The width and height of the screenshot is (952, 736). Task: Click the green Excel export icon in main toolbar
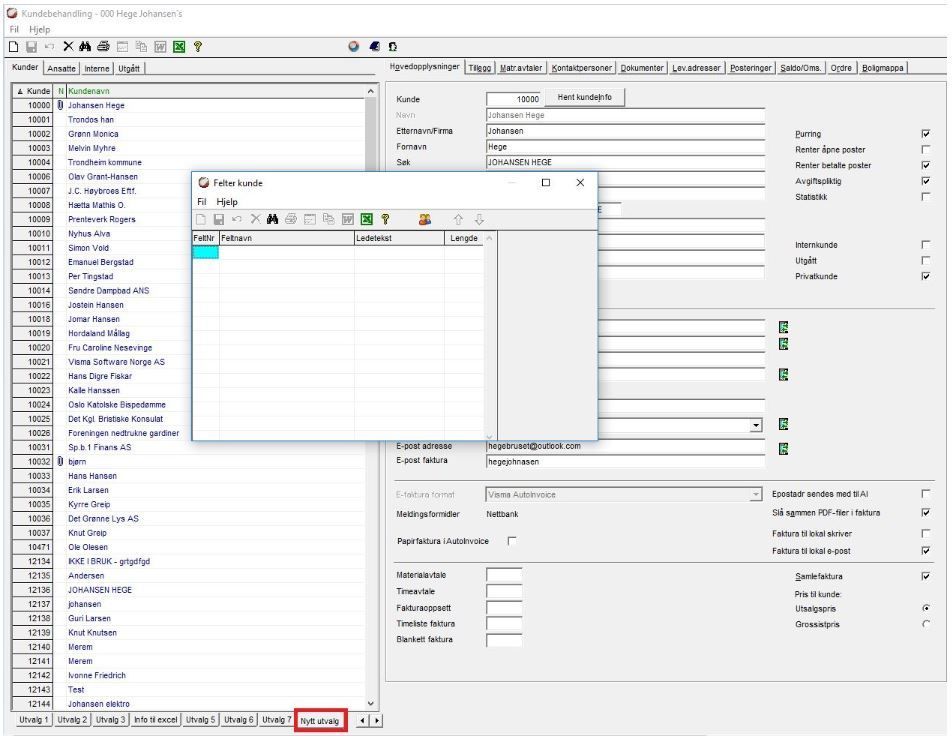click(x=179, y=47)
